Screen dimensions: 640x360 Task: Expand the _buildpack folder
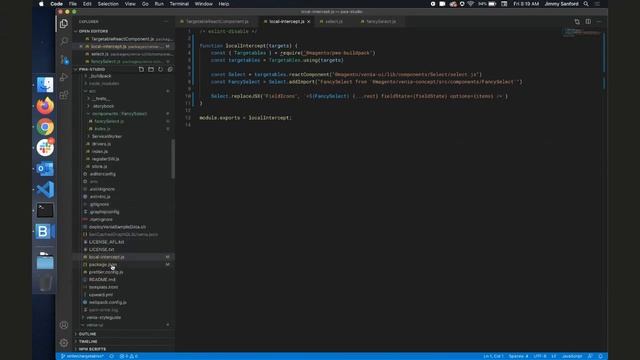click(100, 76)
